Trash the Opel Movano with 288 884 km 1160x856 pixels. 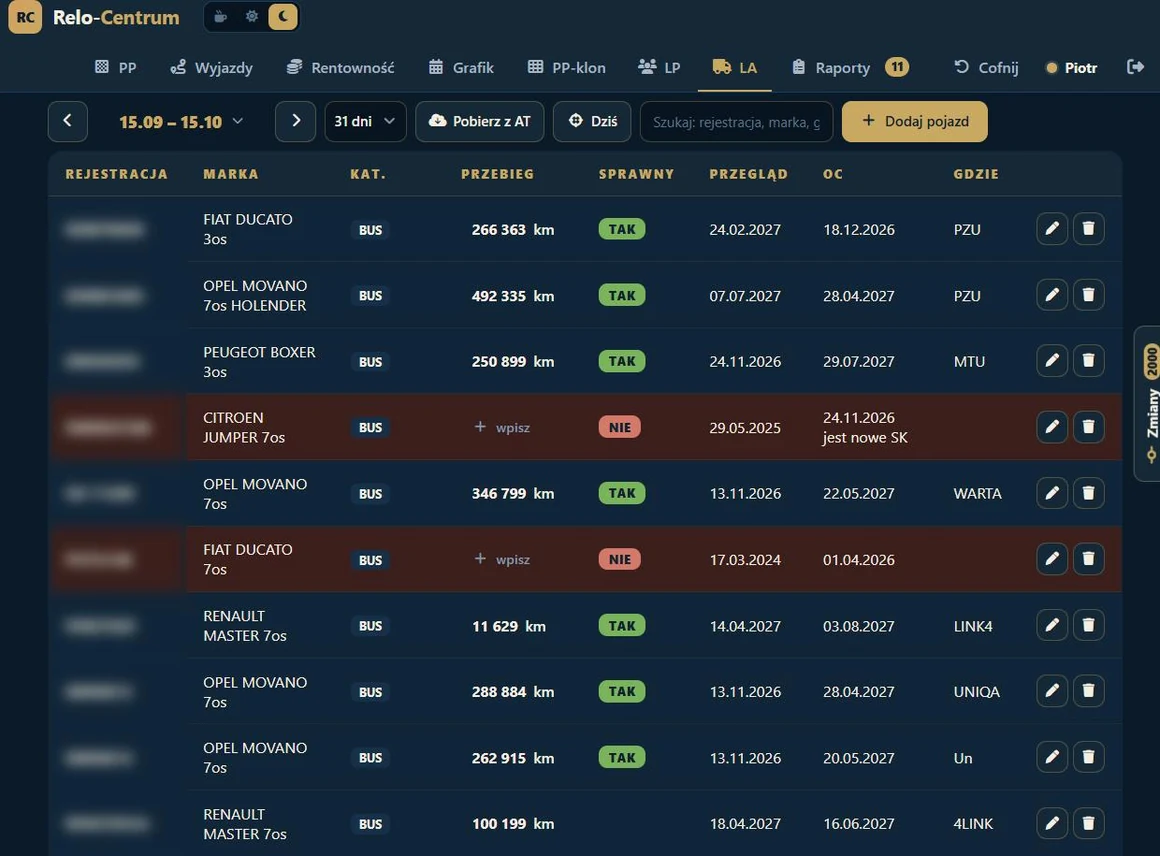1088,691
